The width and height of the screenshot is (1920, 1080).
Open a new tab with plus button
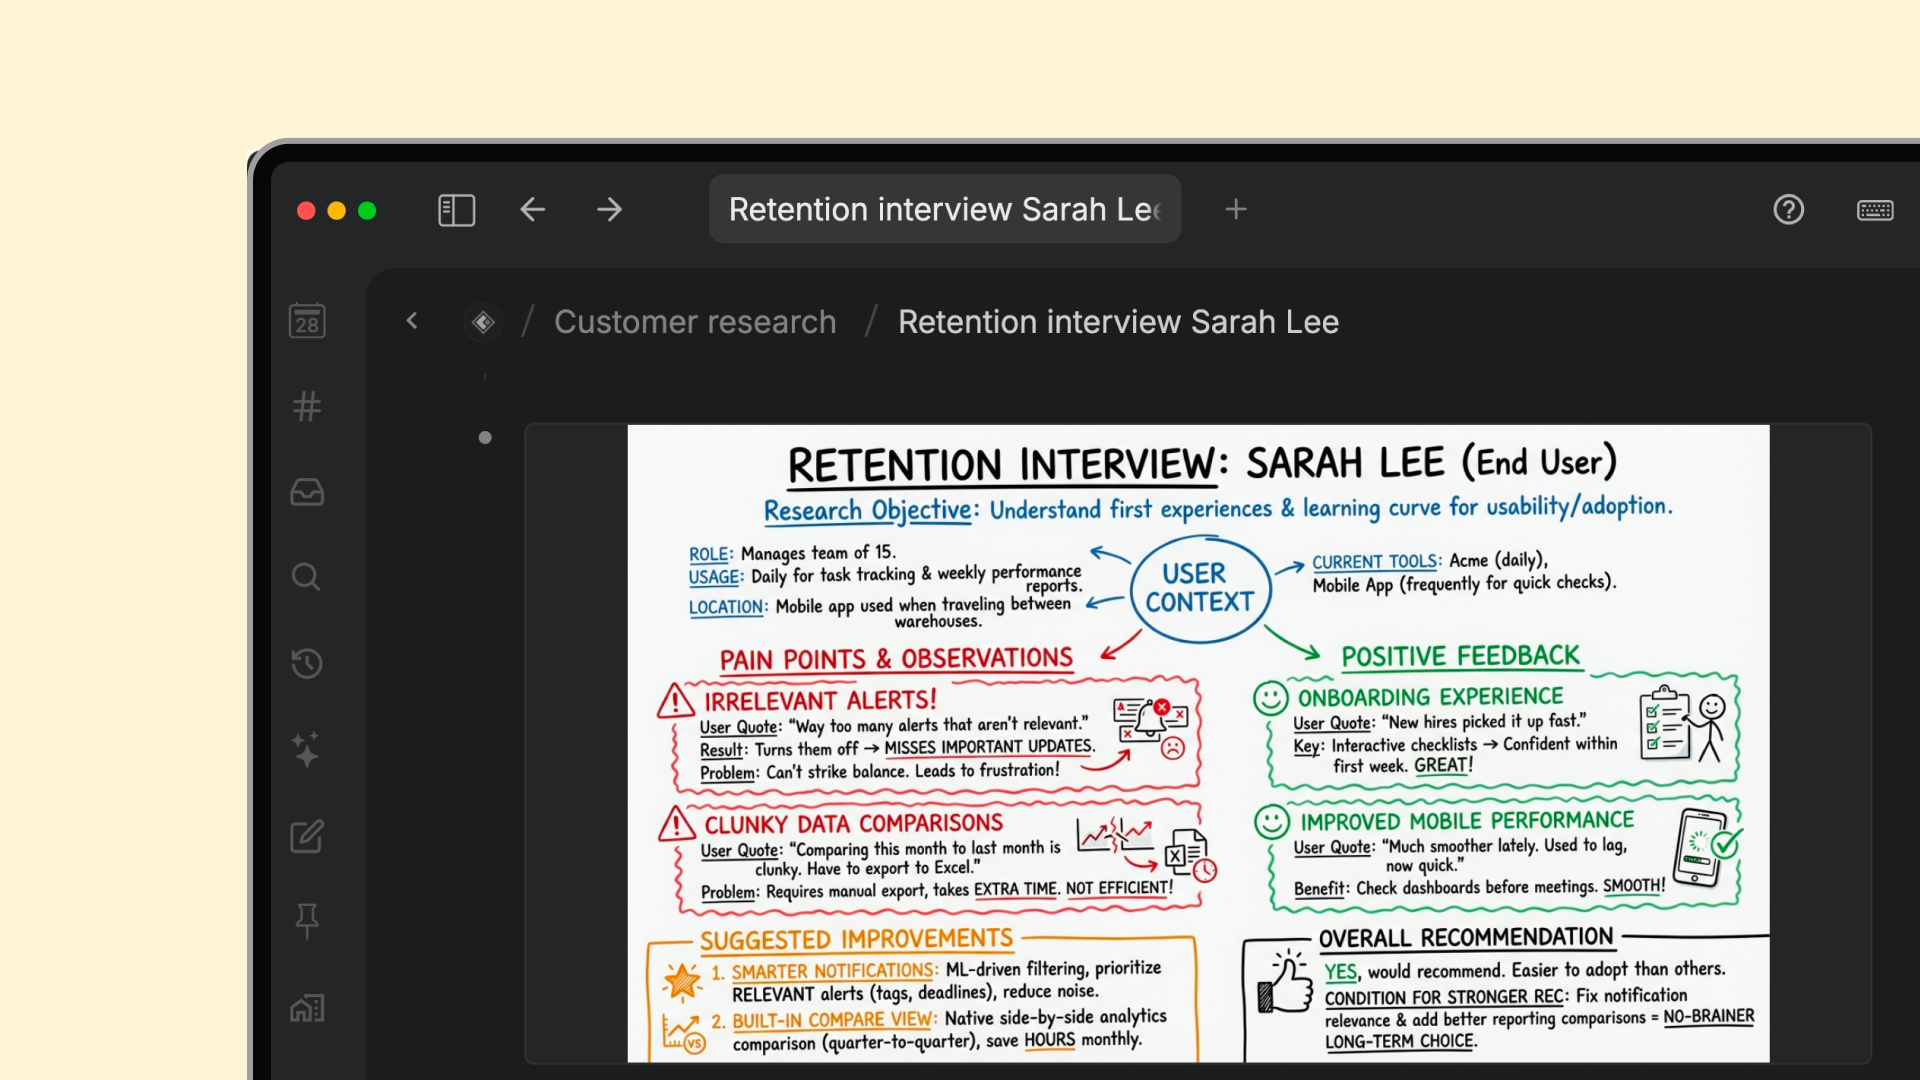coord(1236,210)
